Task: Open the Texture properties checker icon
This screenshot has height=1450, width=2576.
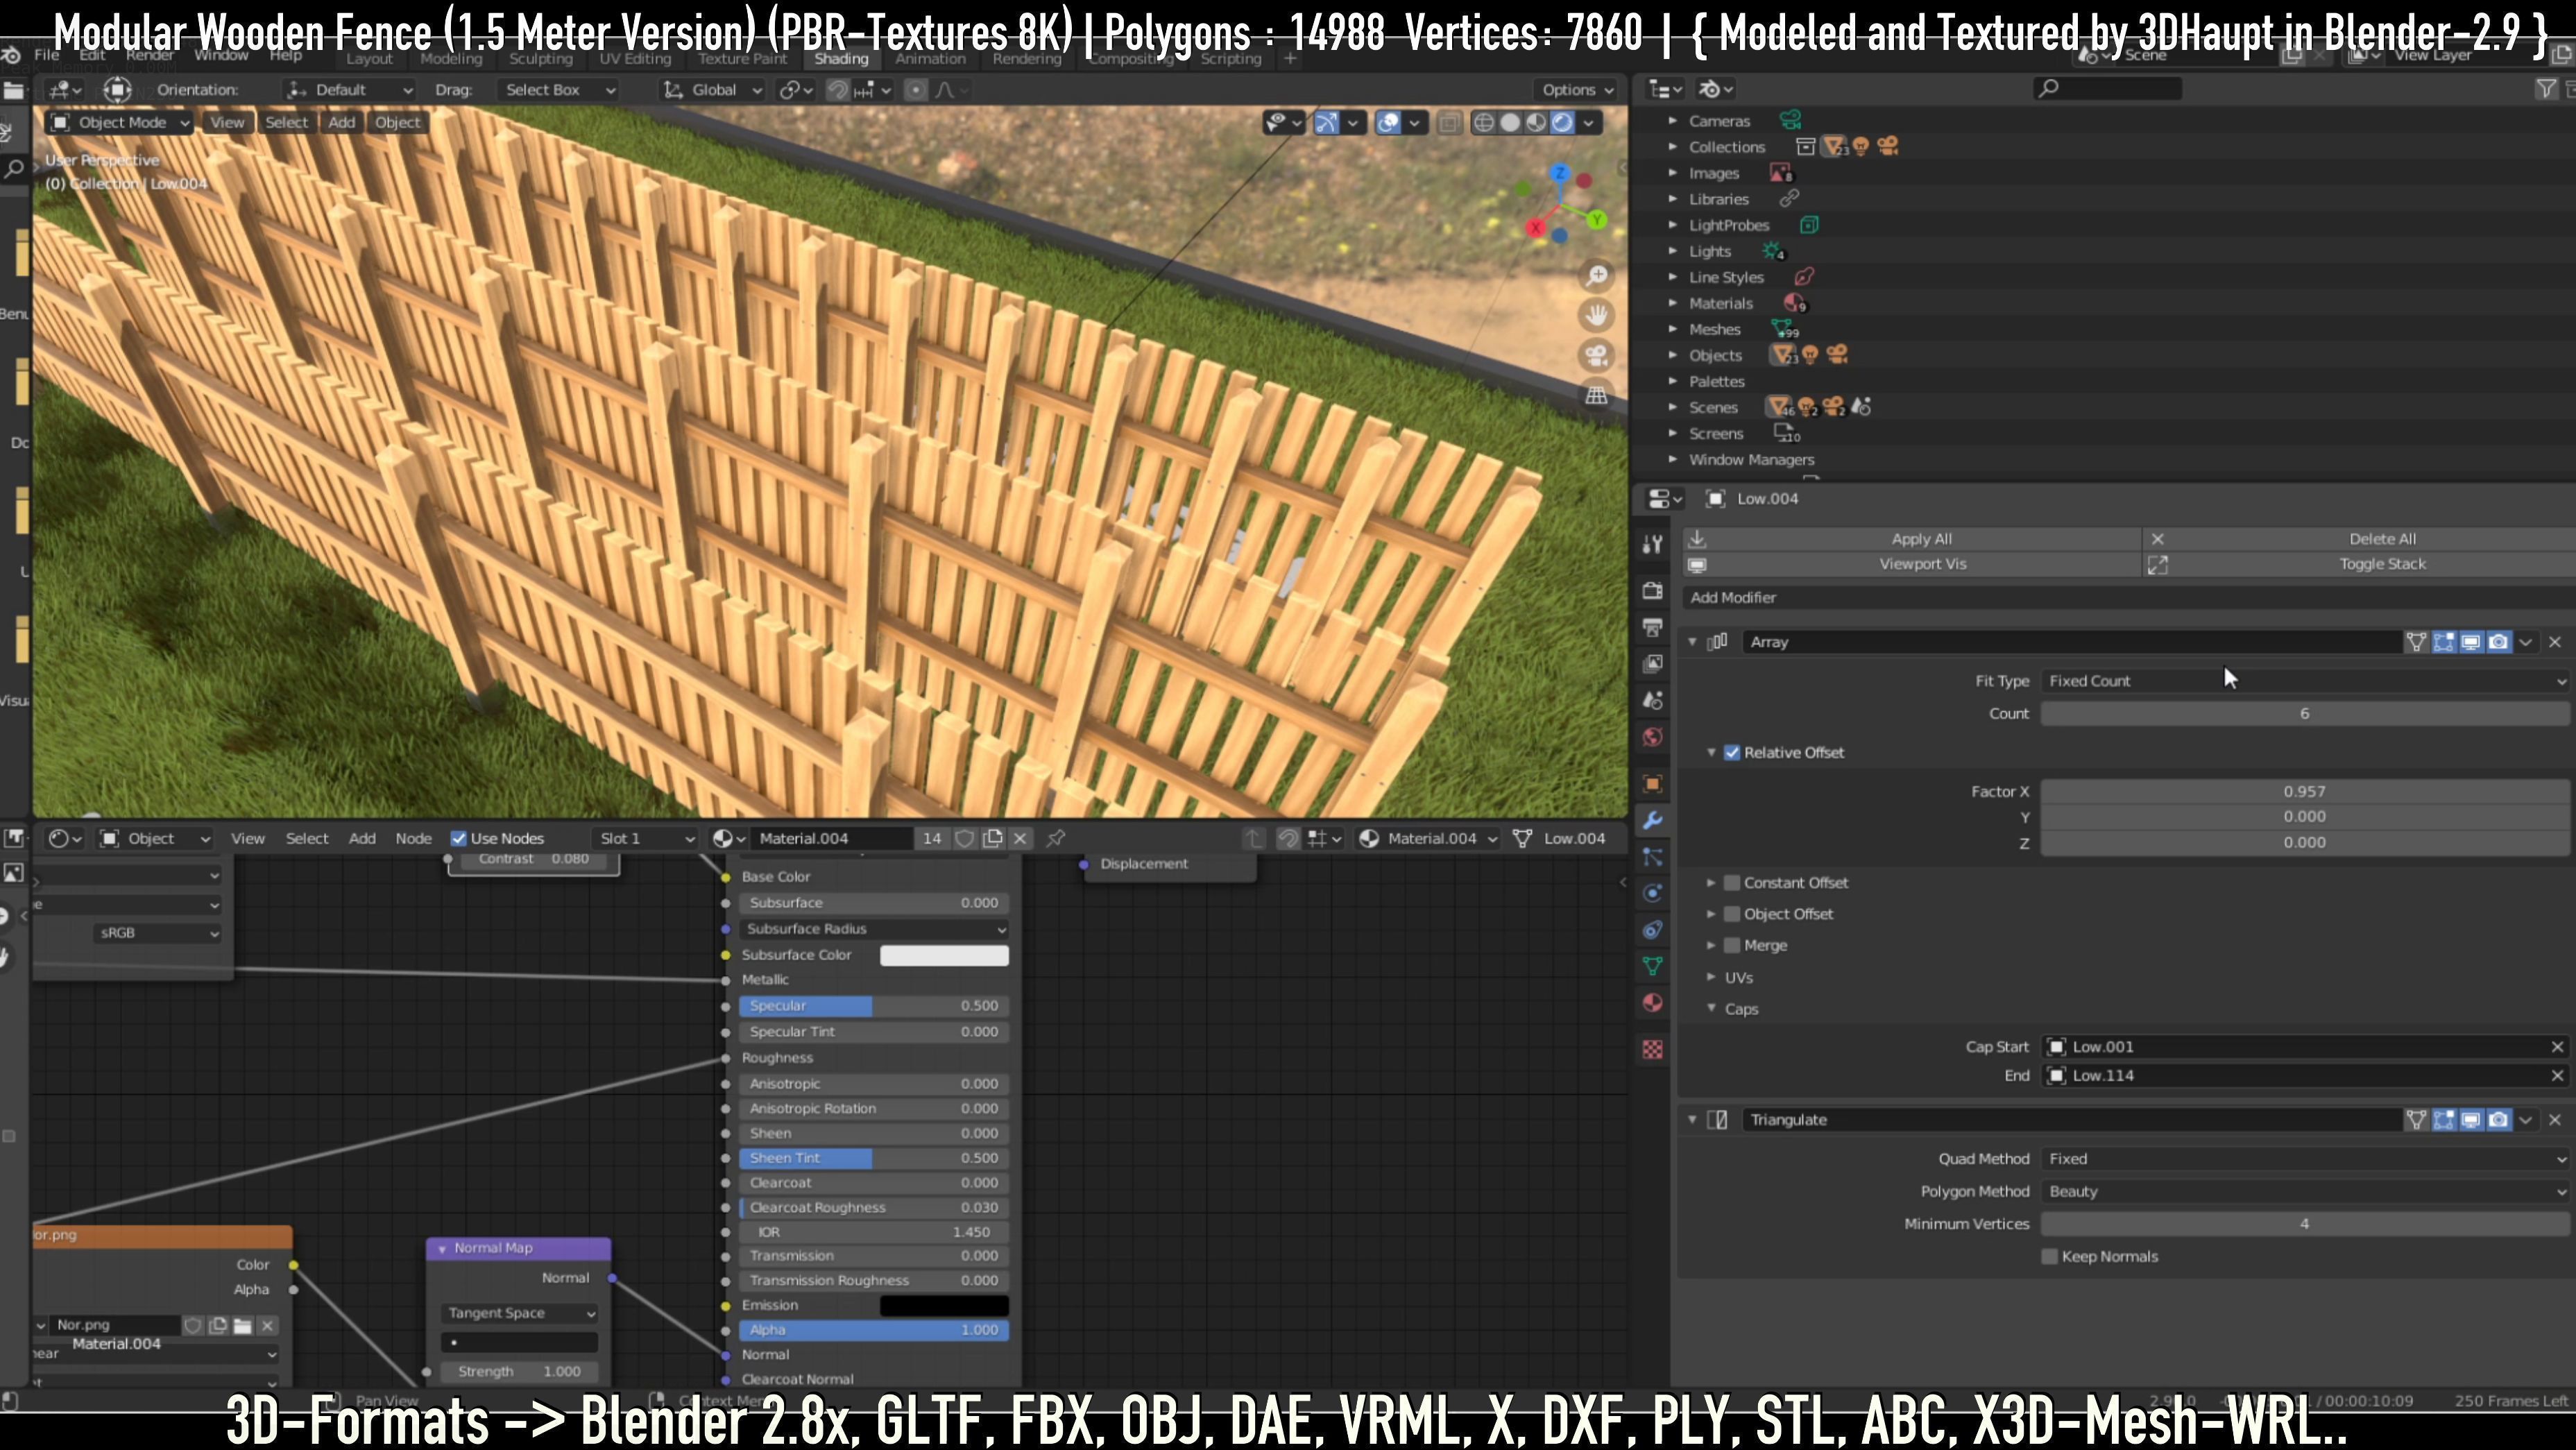Action: [1652, 1049]
